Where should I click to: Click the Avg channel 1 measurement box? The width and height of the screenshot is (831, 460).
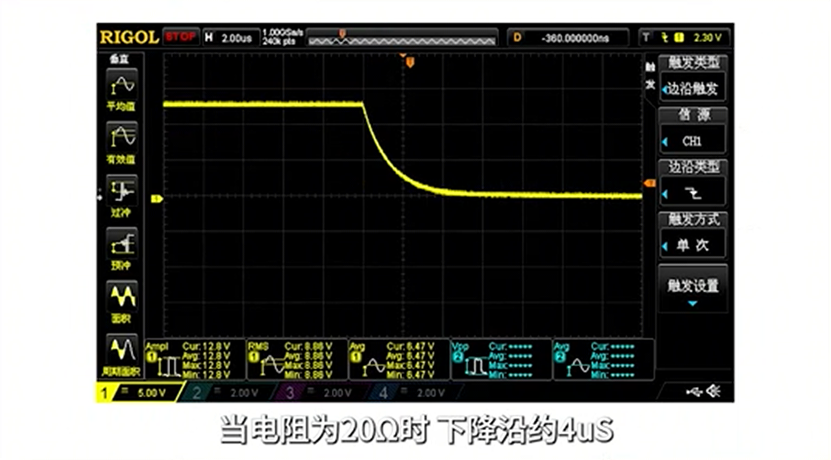coord(399,360)
